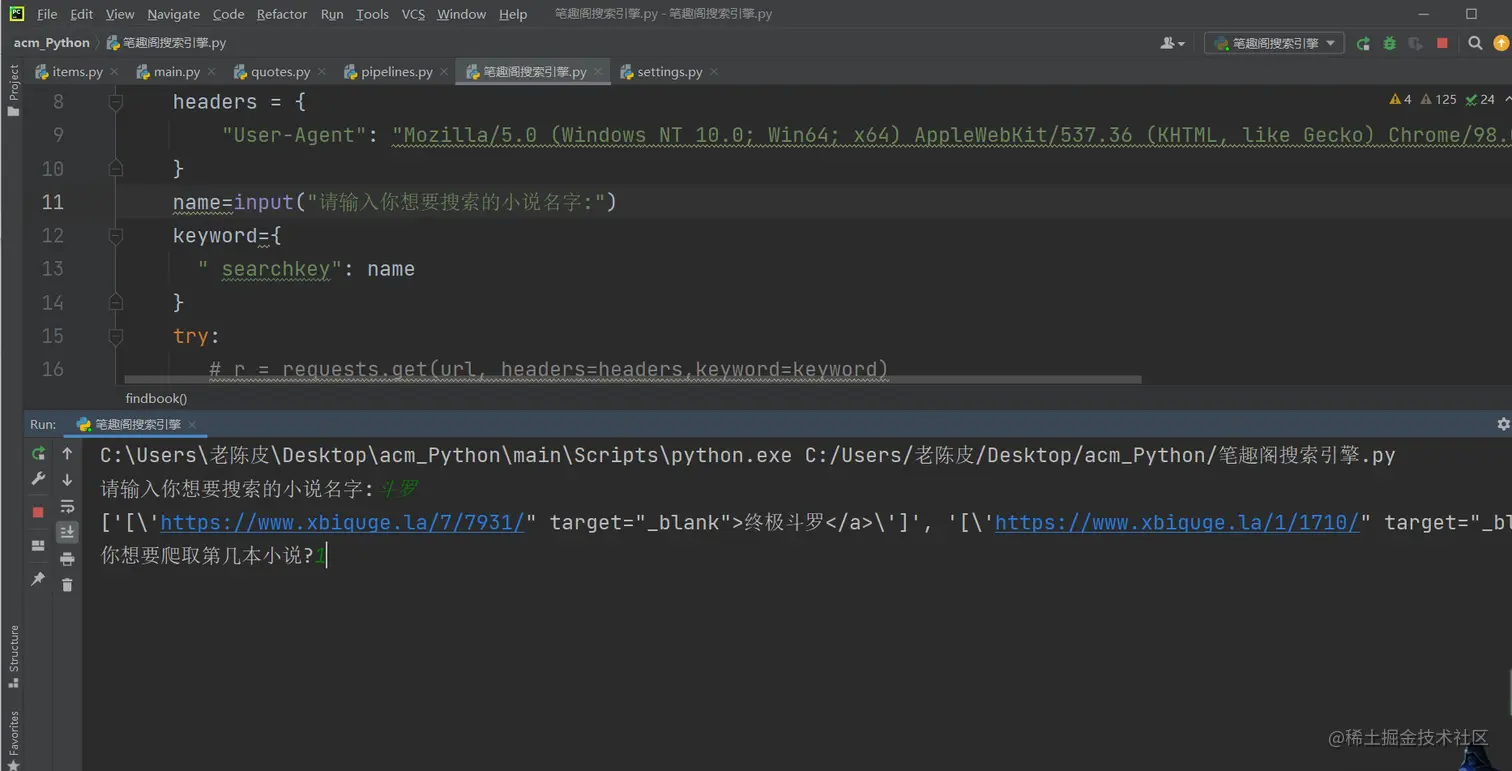Open the File menu

[x=47, y=14]
